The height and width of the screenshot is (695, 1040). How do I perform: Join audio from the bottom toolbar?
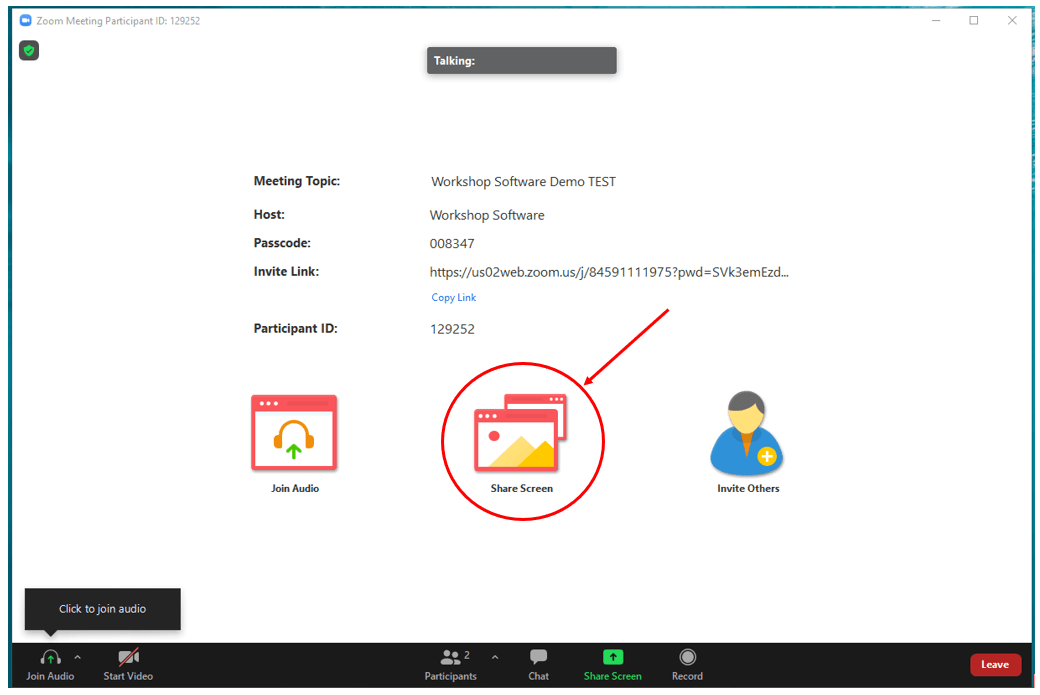(50, 665)
